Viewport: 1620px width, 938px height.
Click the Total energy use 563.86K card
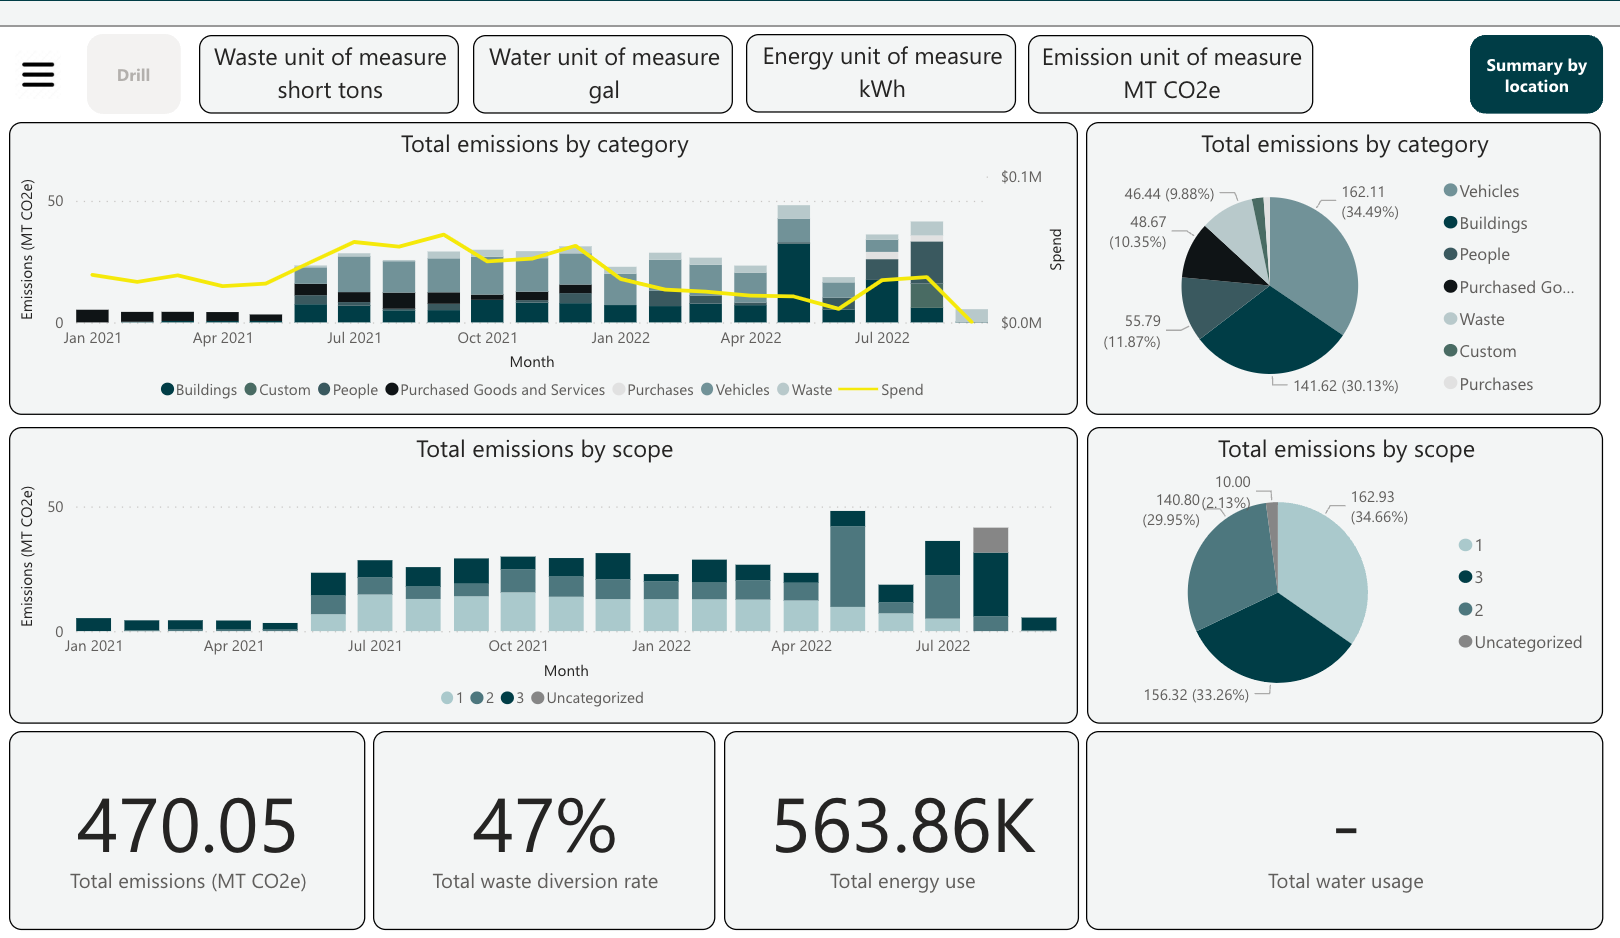pyautogui.click(x=900, y=830)
